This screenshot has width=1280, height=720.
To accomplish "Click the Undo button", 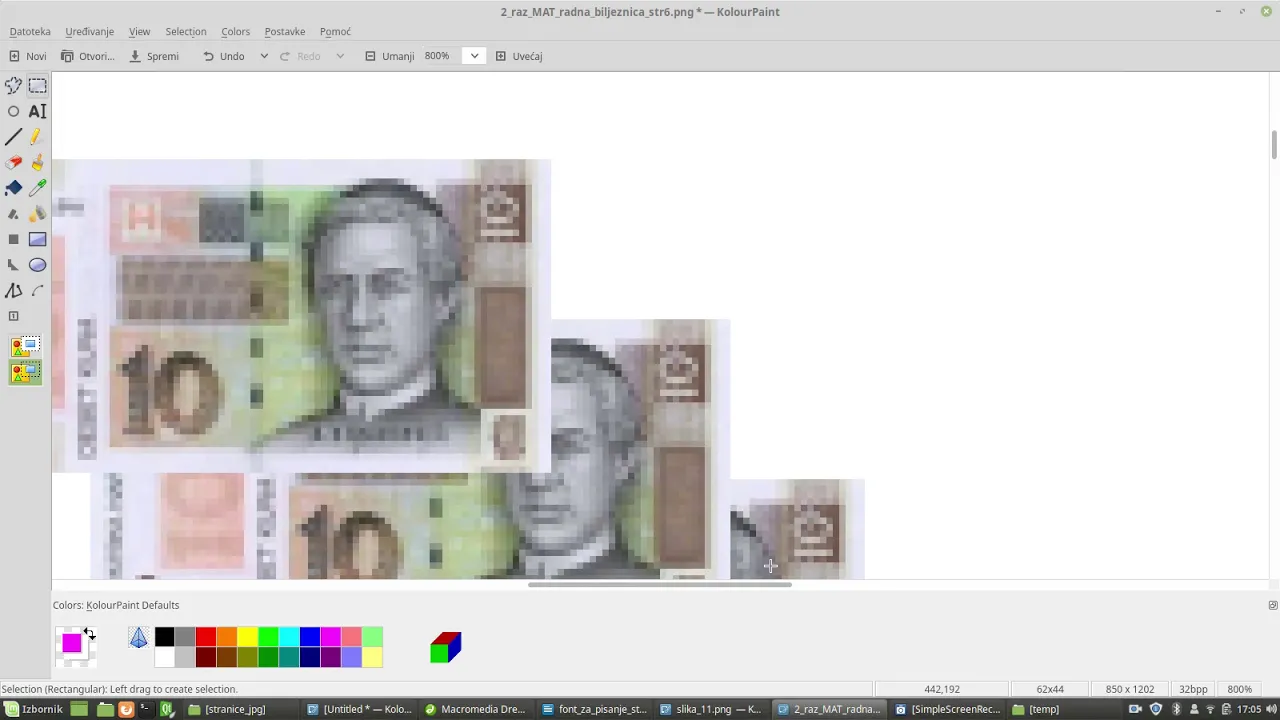I will (224, 56).
